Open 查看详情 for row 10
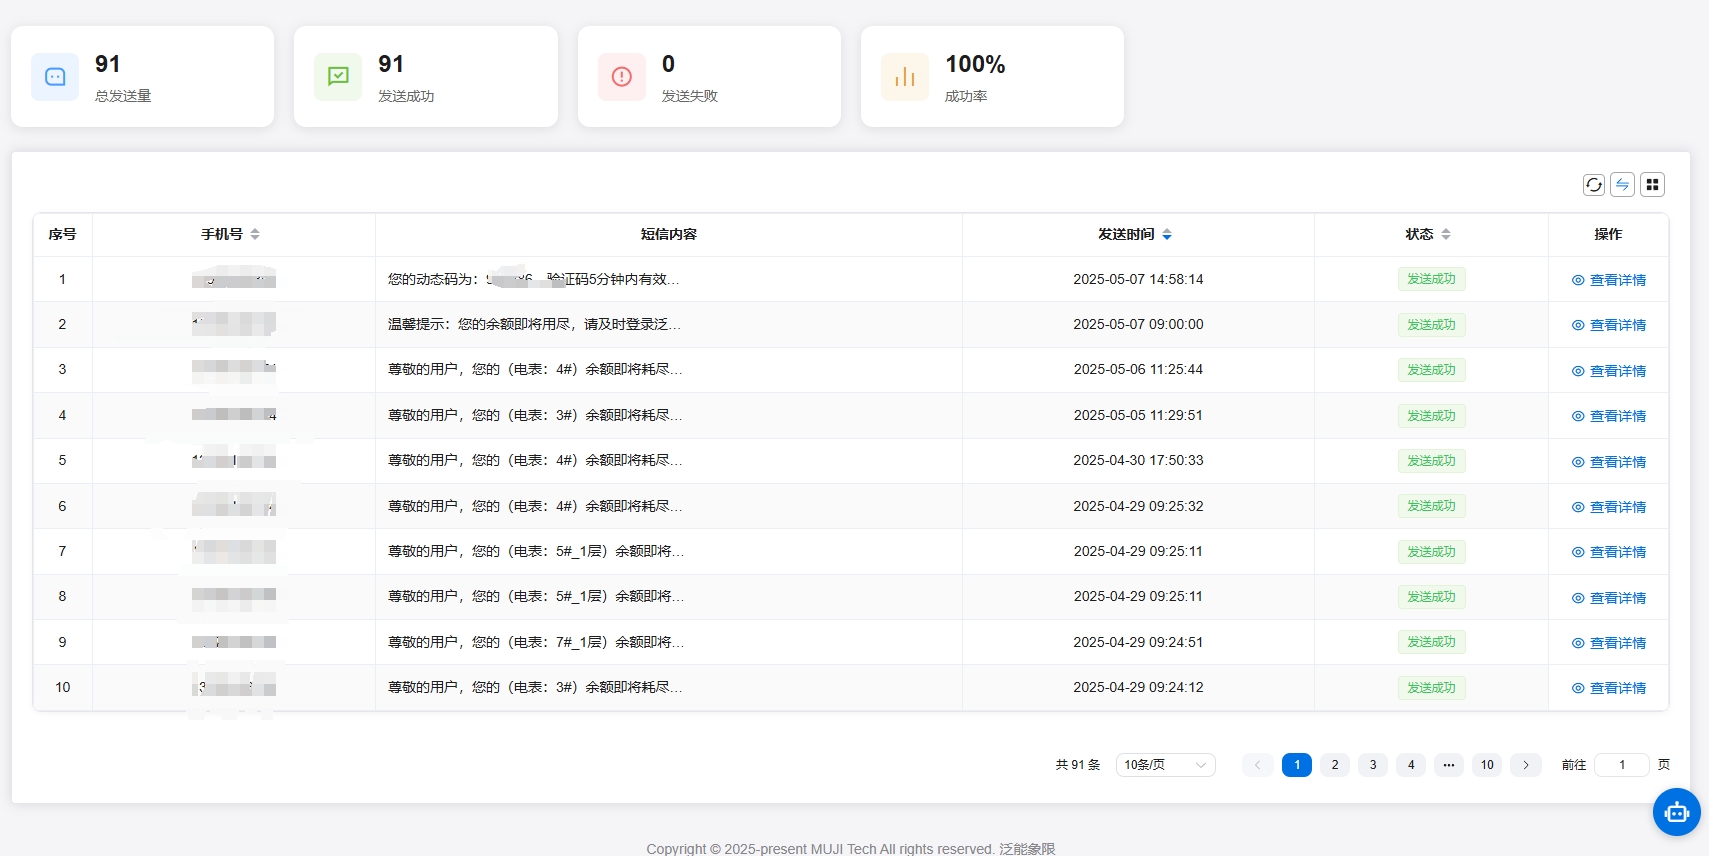The height and width of the screenshot is (856, 1709). [x=1608, y=688]
